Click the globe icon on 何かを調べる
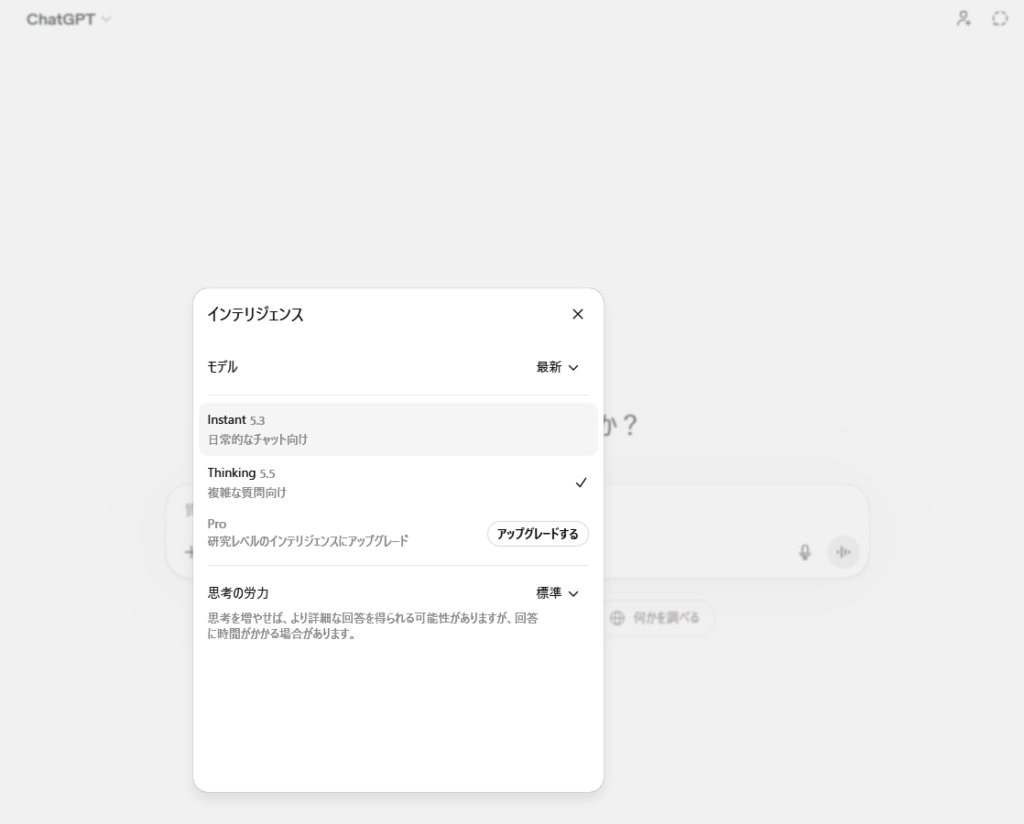 (618, 618)
